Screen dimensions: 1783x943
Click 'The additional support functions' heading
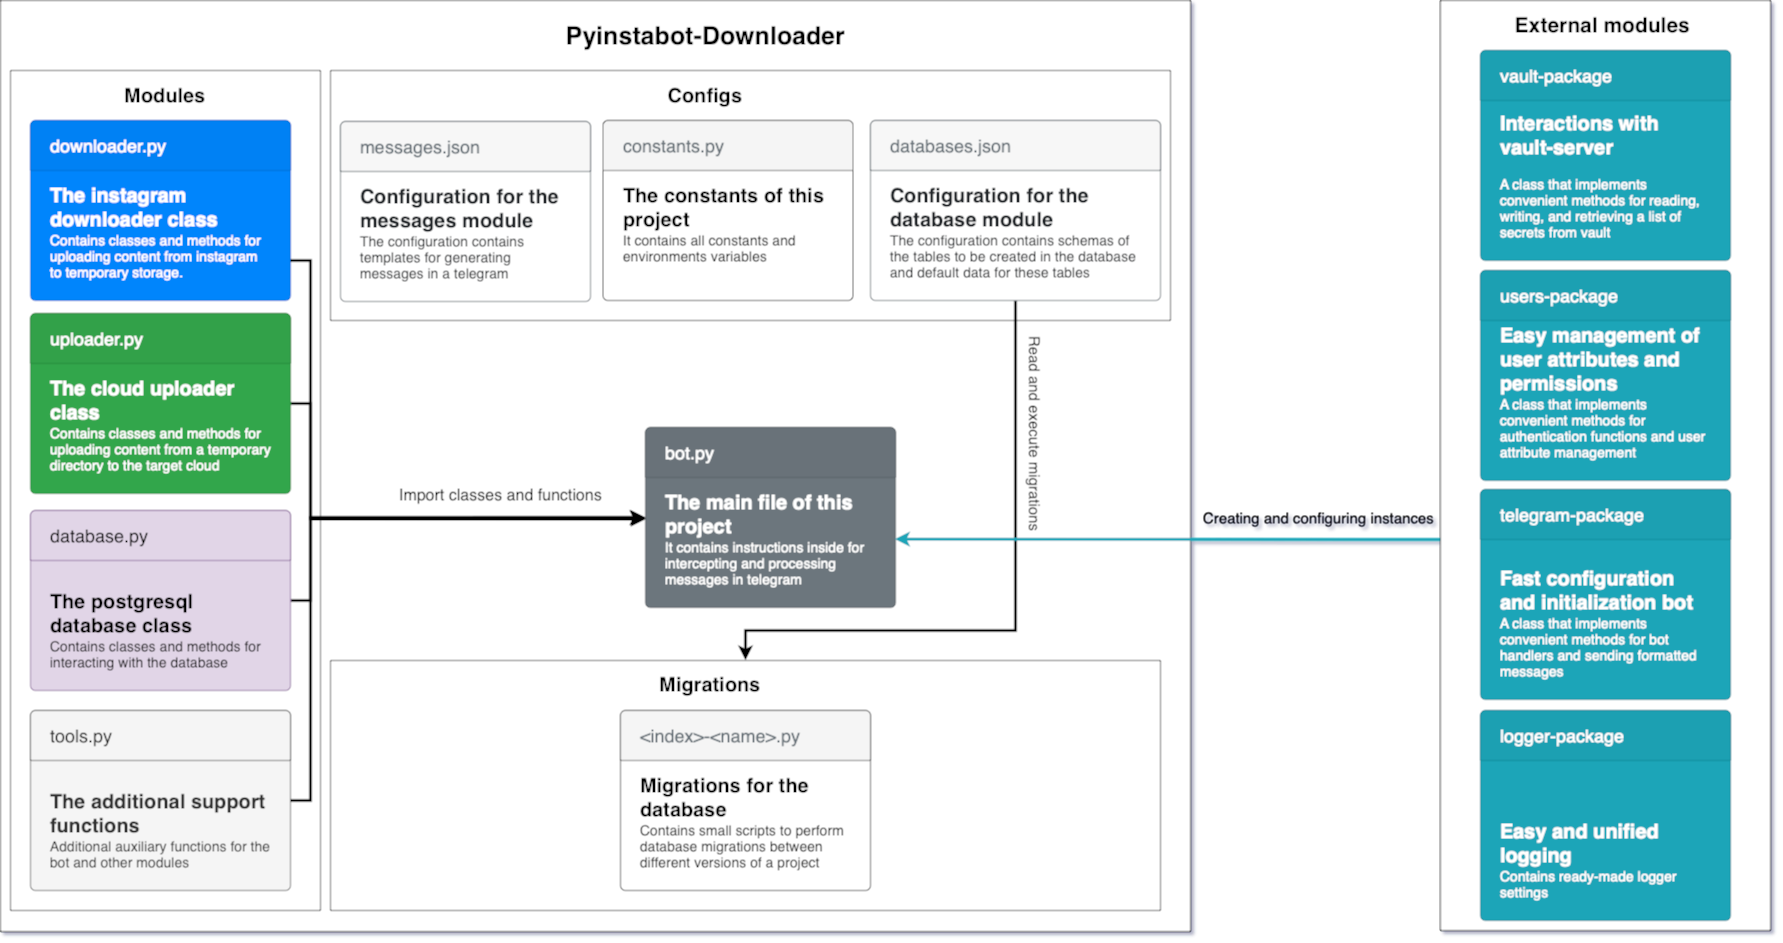click(x=157, y=813)
